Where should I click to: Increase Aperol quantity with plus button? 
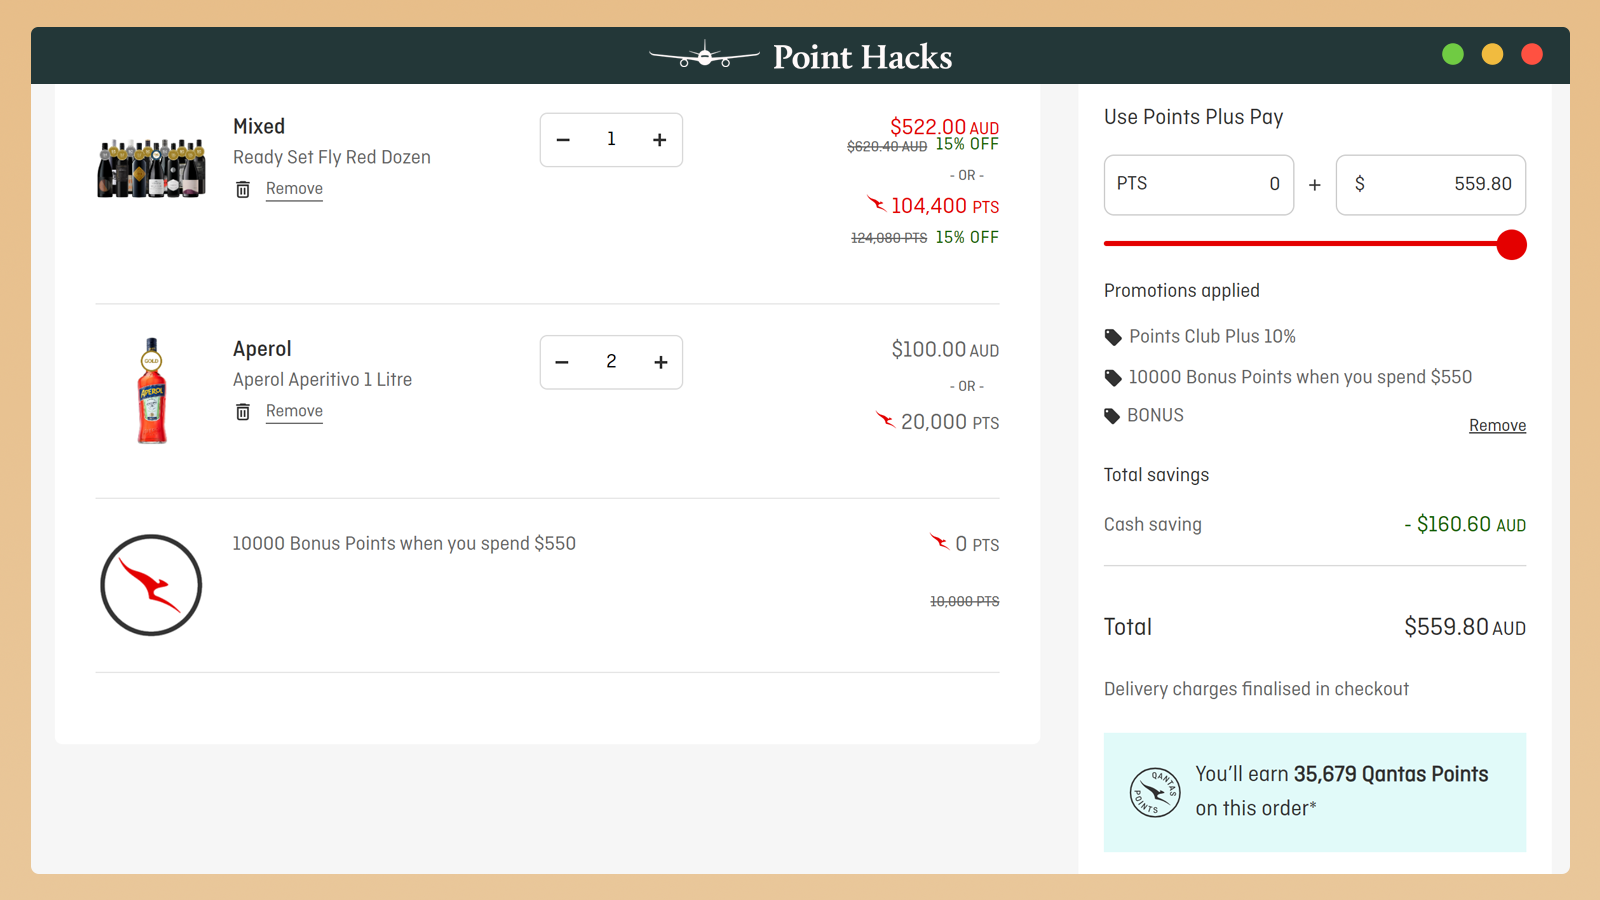pyautogui.click(x=660, y=362)
